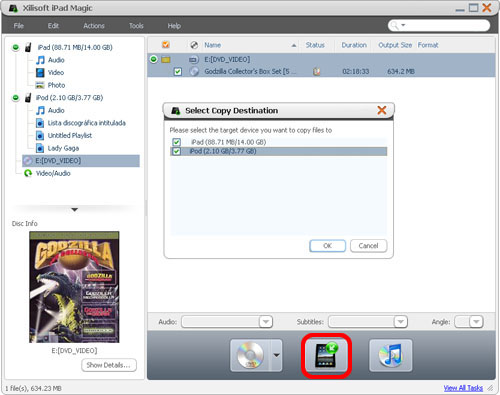Image resolution: width=500 pixels, height=395 pixels.
Task: Click the type column header icon
Action: click(194, 45)
